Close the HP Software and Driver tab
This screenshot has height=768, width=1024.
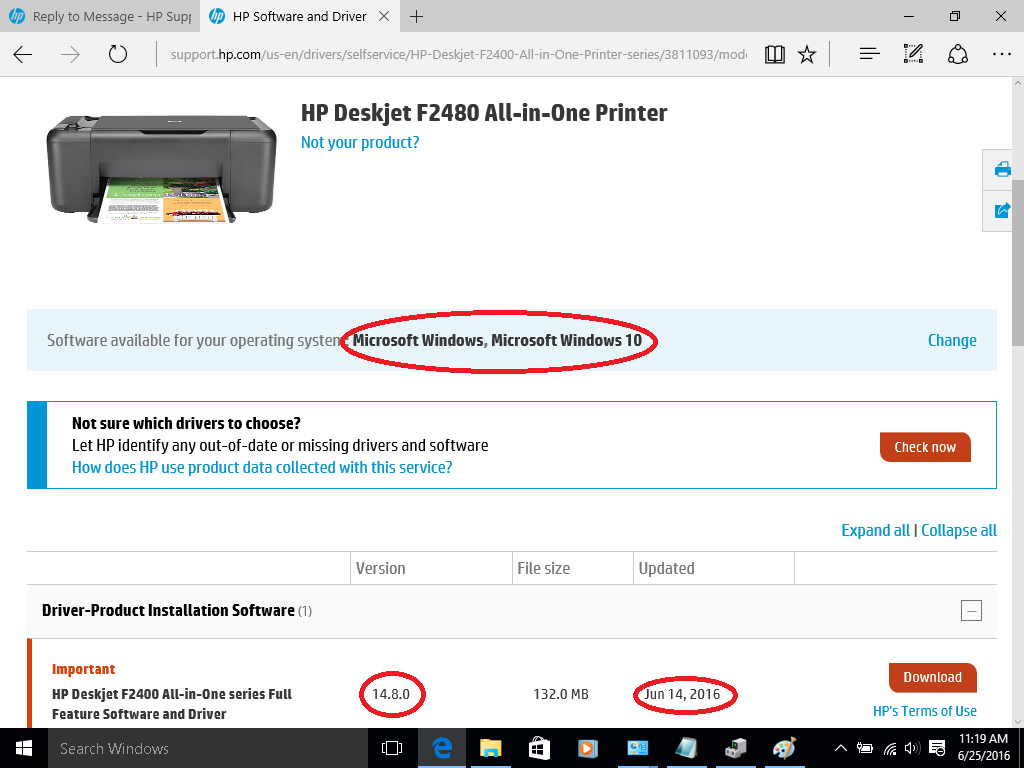385,16
